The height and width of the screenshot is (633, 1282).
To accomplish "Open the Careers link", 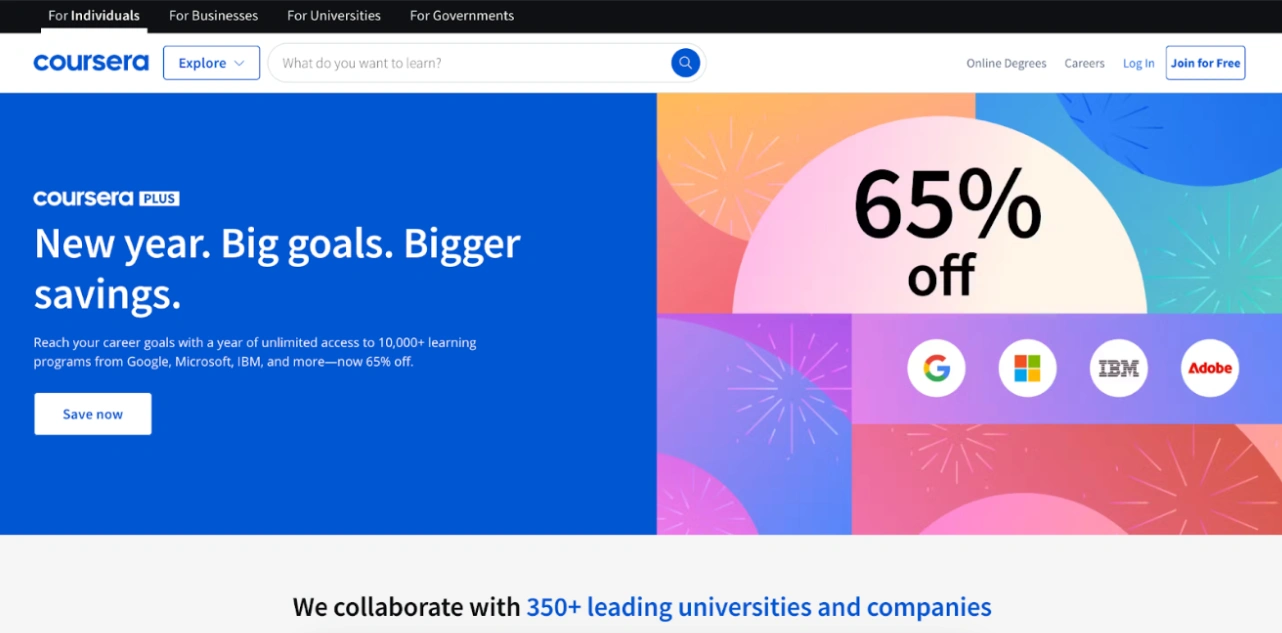I will pyautogui.click(x=1084, y=63).
